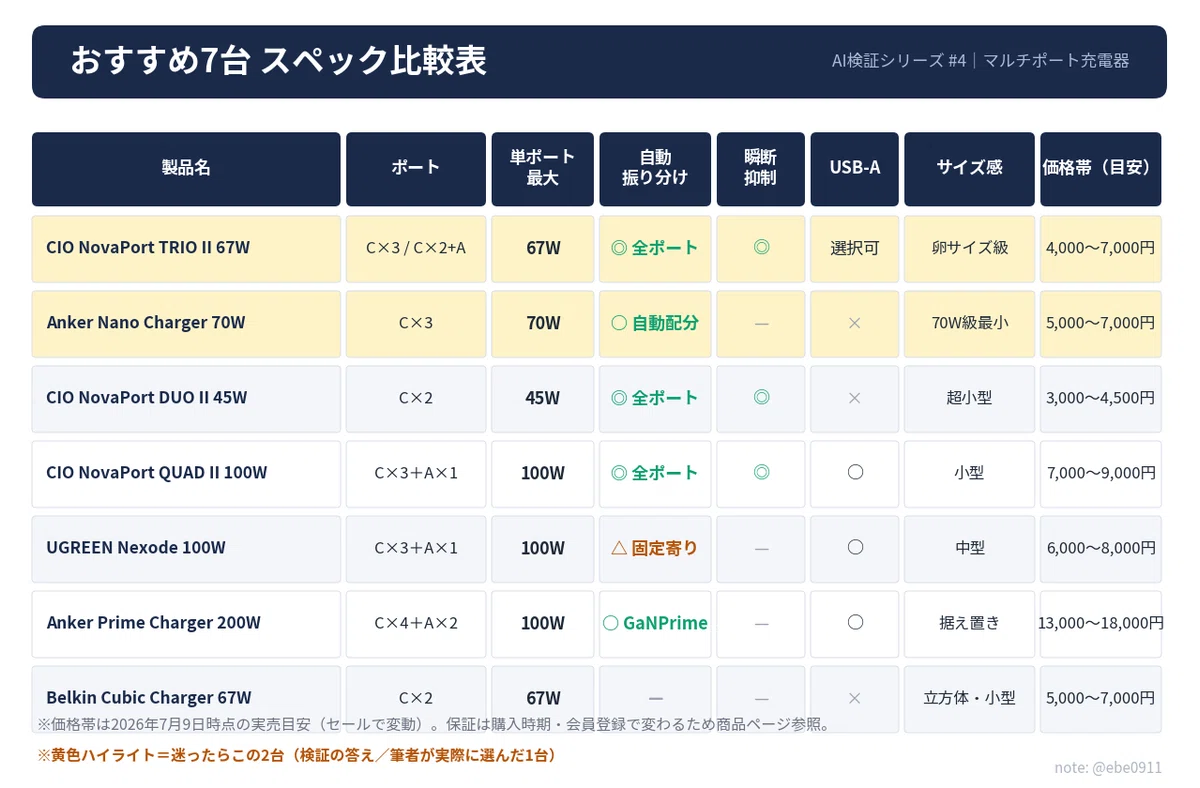Click the 70W級最小 size cell

969,323
